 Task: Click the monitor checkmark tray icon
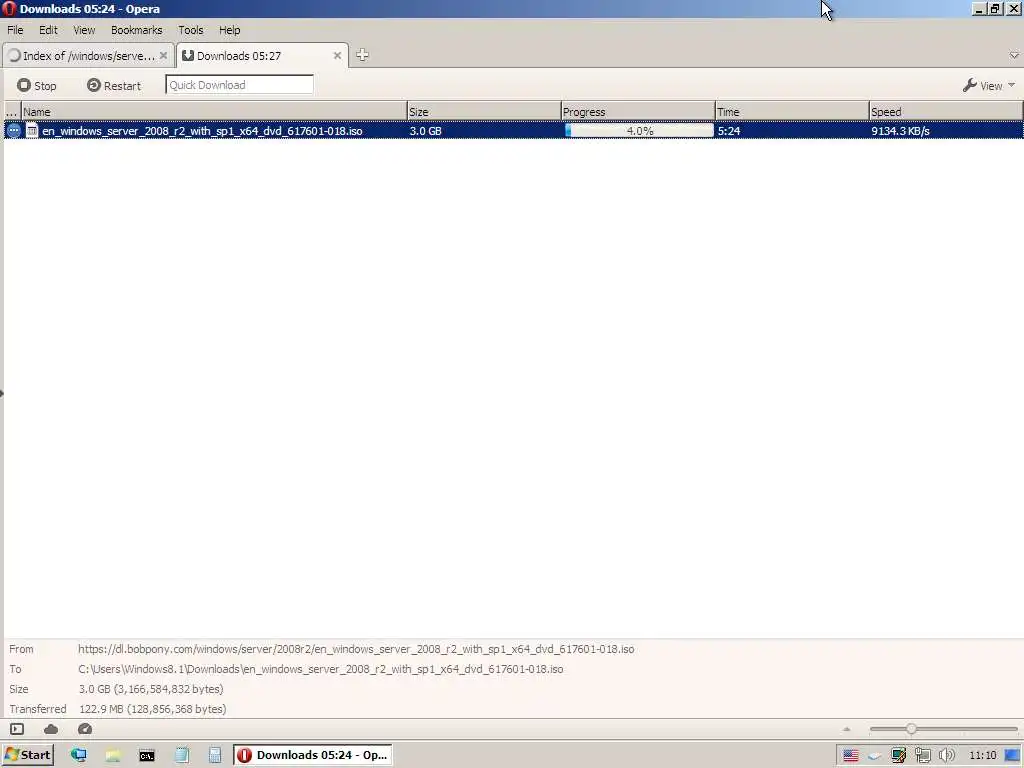pyautogui.click(x=899, y=756)
